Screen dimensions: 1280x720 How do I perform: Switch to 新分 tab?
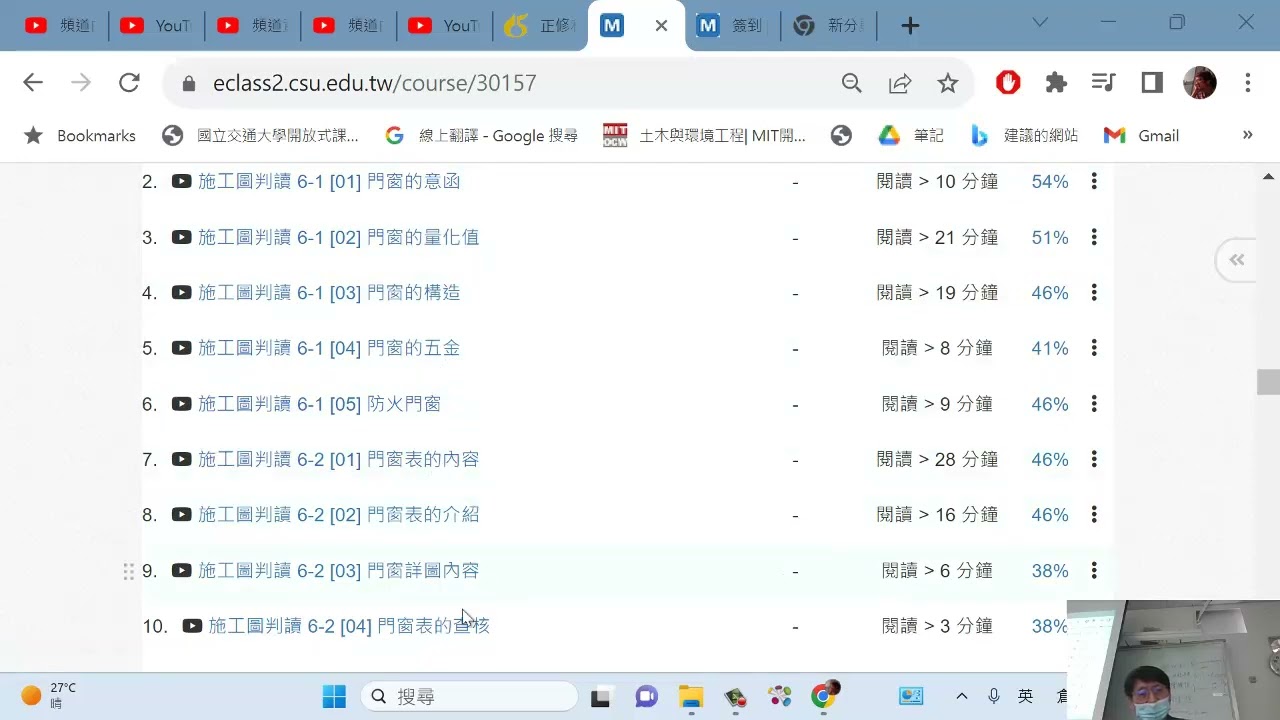[x=829, y=26]
